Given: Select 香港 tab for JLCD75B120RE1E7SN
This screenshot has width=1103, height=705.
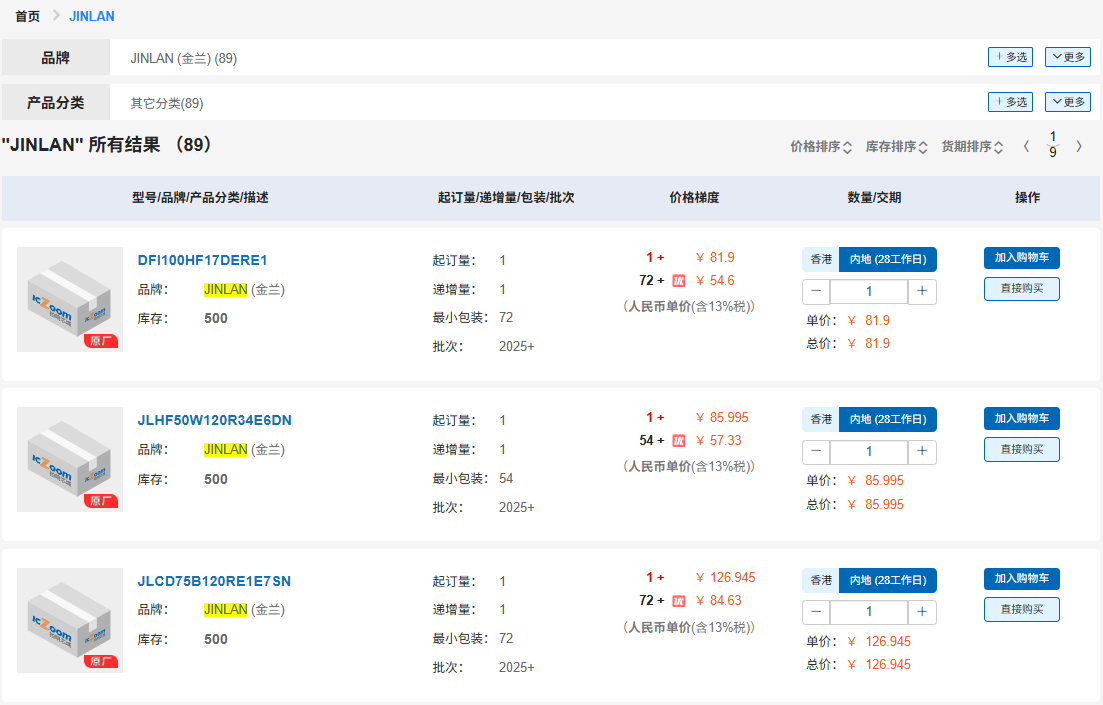Looking at the screenshot, I should pyautogui.click(x=820, y=580).
